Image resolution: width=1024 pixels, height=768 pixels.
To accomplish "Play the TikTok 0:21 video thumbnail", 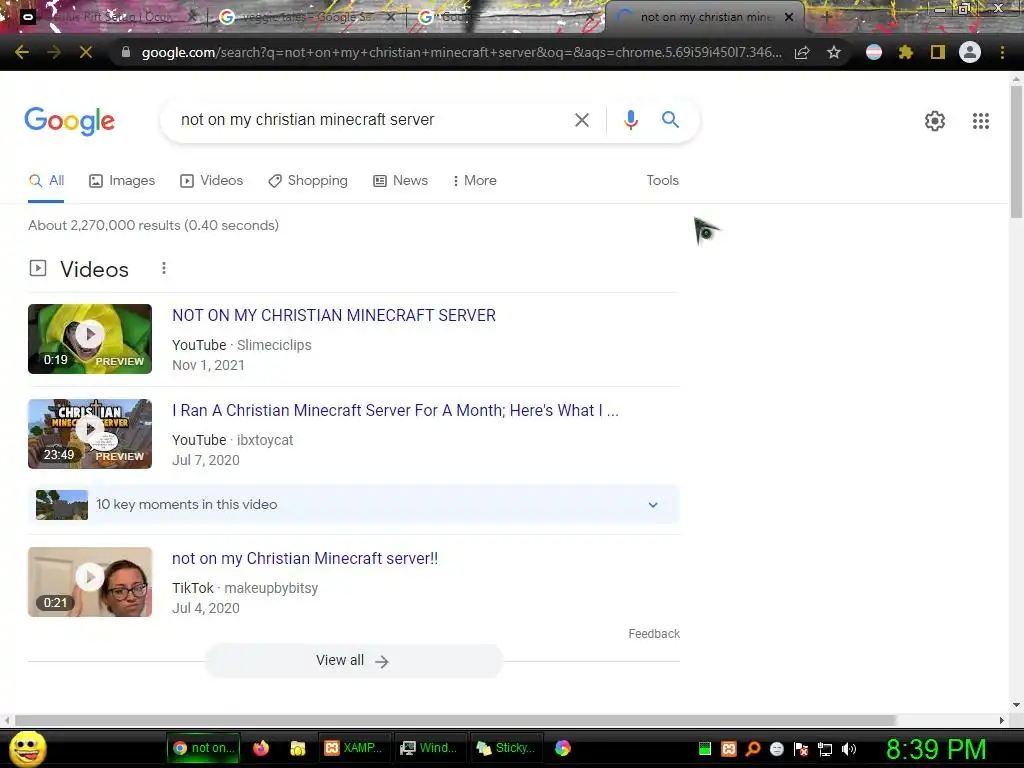I will pyautogui.click(x=90, y=582).
